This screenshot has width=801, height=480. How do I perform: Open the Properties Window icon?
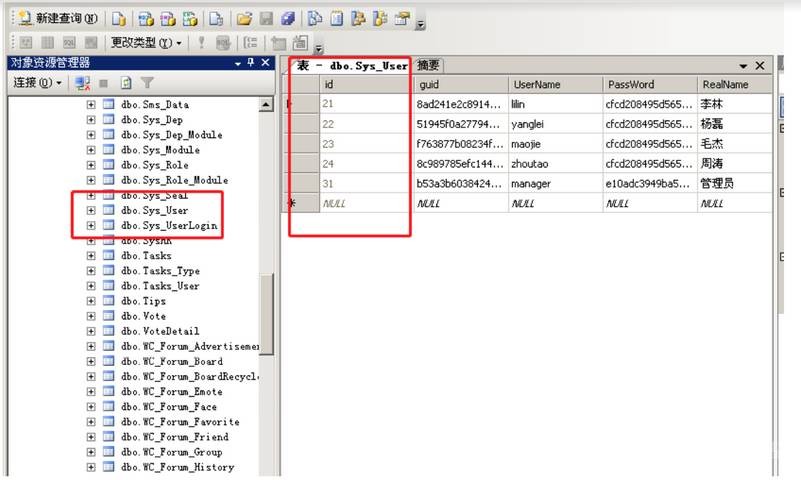pyautogui.click(x=403, y=19)
